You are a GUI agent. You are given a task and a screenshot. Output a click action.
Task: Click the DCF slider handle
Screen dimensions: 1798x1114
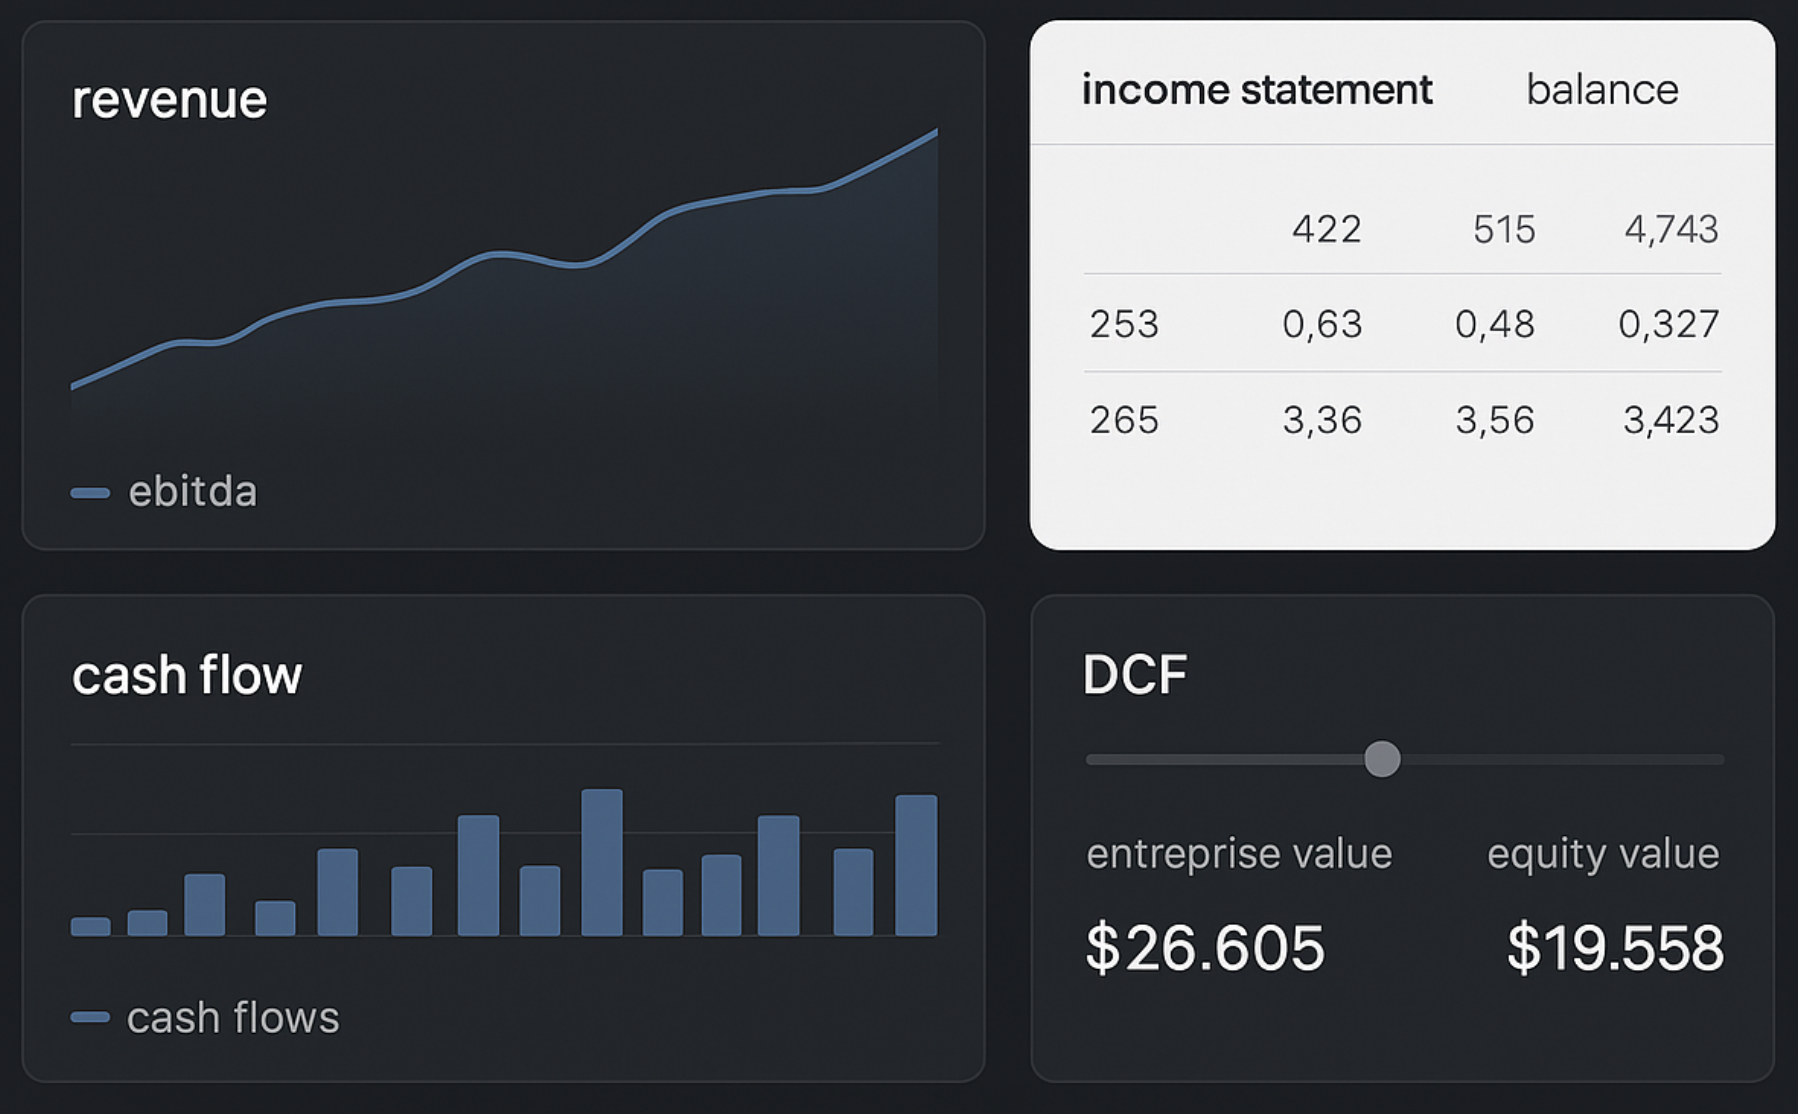[1382, 759]
